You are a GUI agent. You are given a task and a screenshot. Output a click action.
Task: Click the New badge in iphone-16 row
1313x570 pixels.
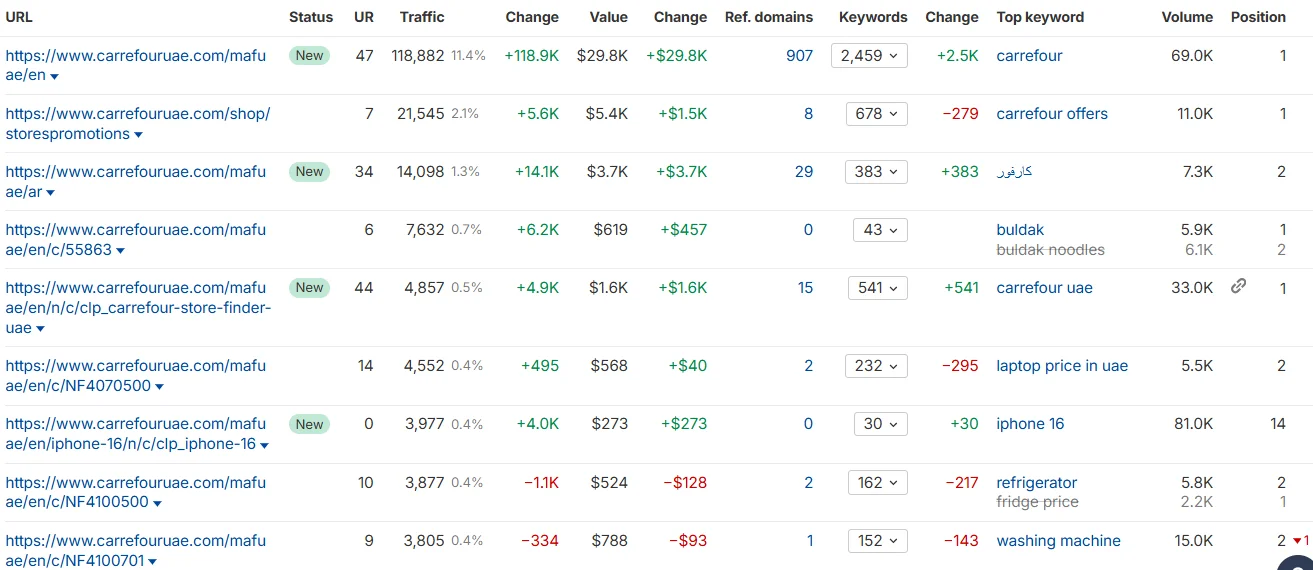(310, 424)
